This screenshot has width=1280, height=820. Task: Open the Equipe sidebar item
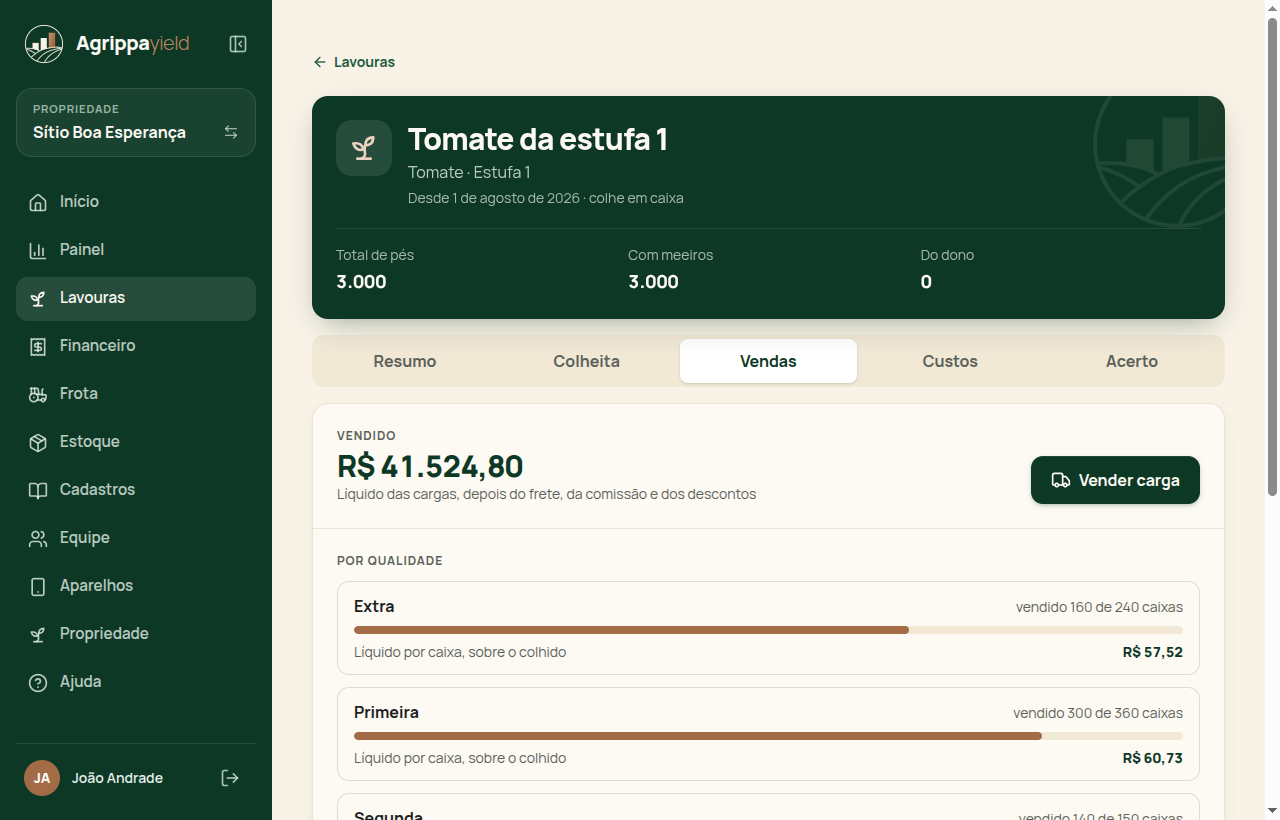[136, 538]
